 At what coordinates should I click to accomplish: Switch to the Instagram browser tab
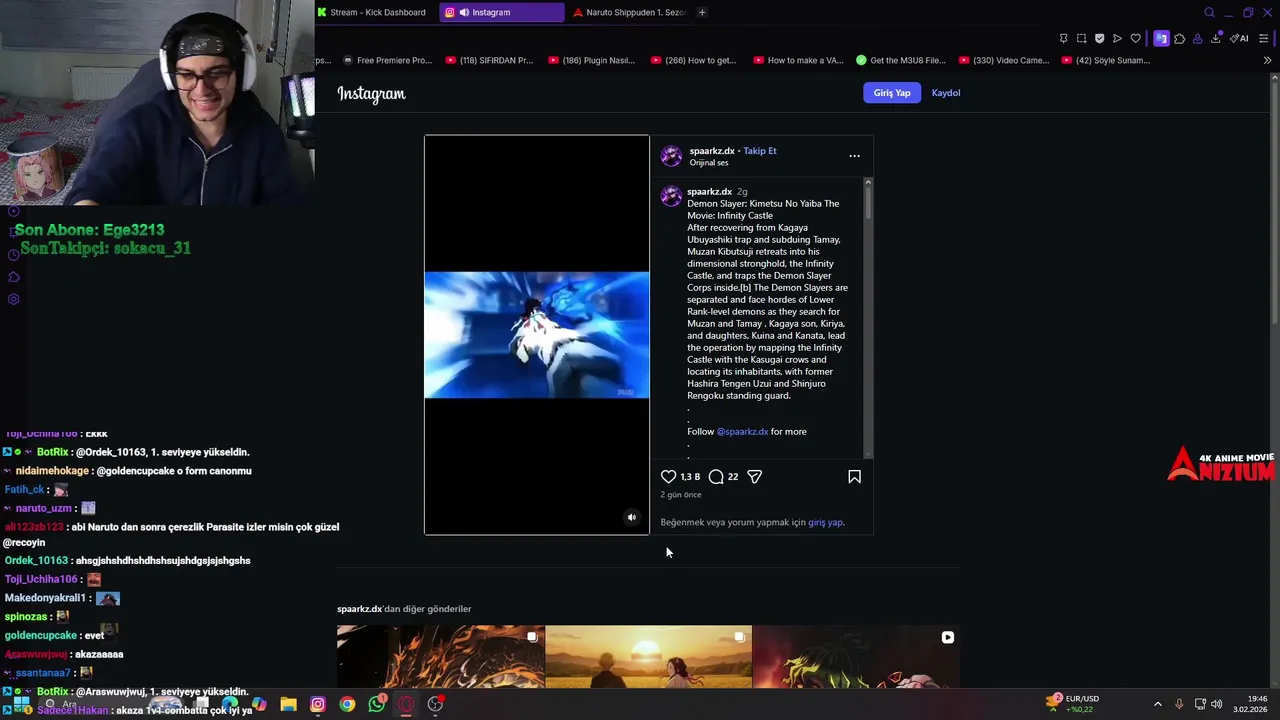tap(502, 12)
